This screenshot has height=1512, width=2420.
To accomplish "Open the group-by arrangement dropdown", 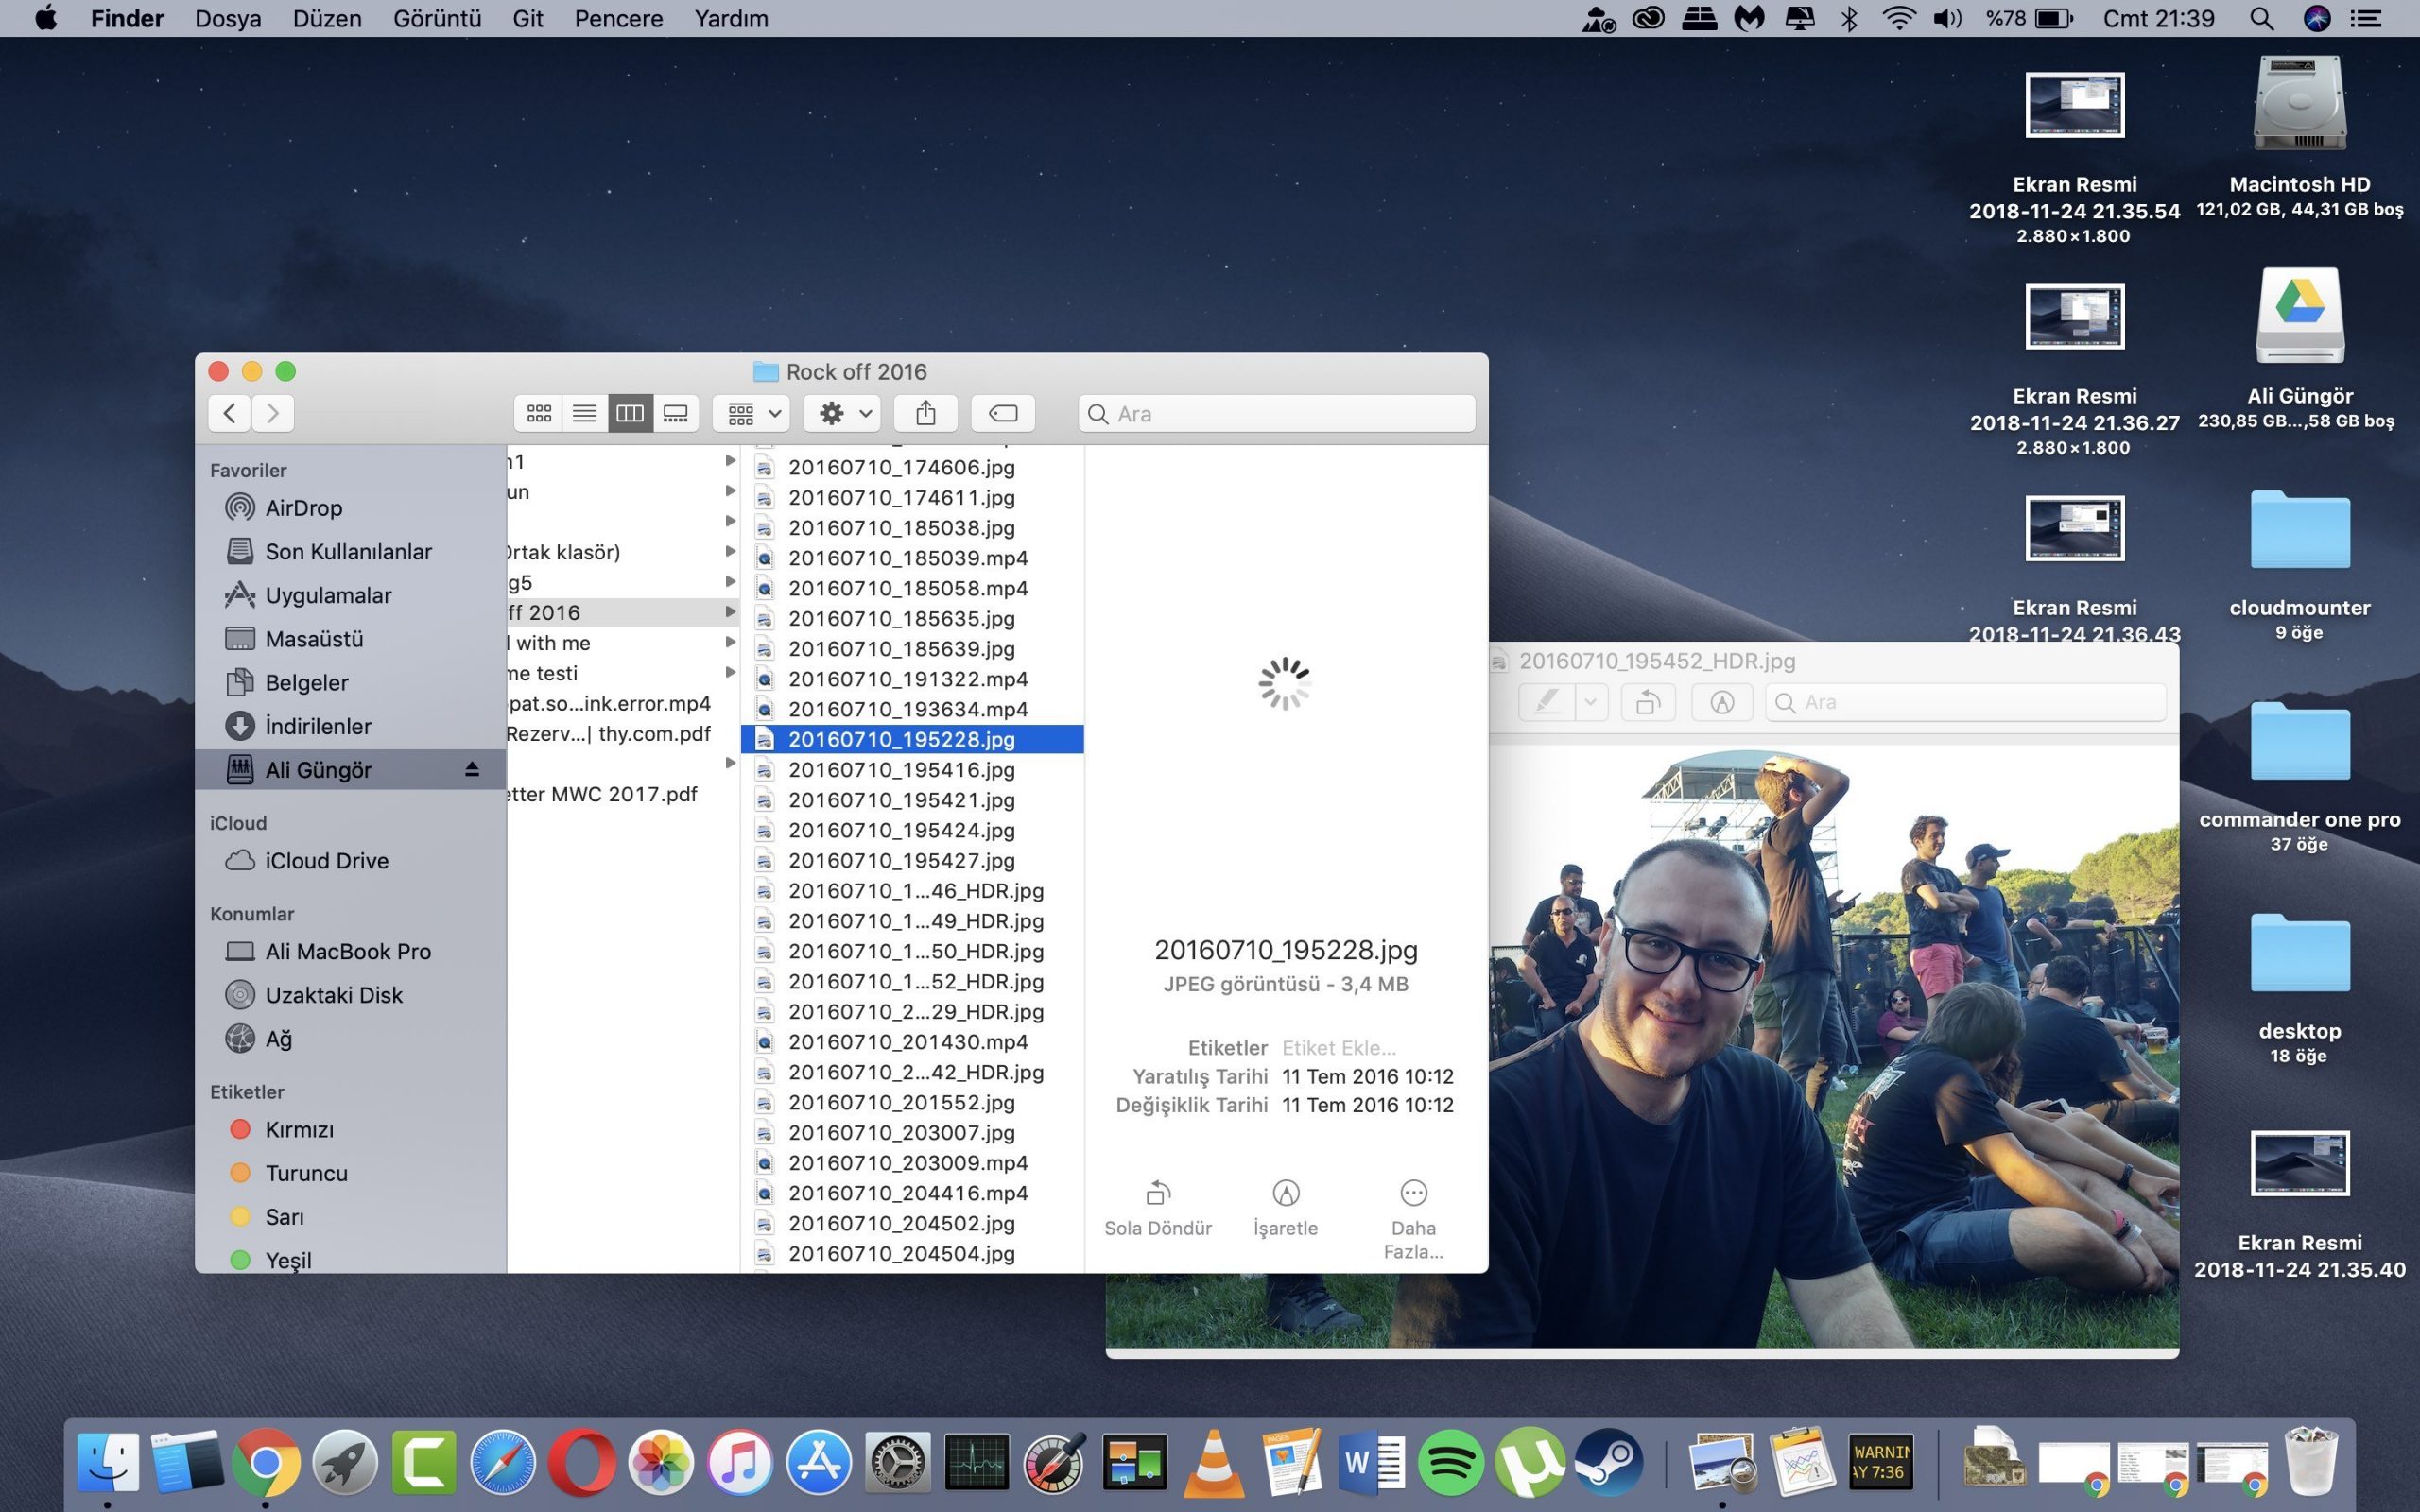I will tap(752, 413).
